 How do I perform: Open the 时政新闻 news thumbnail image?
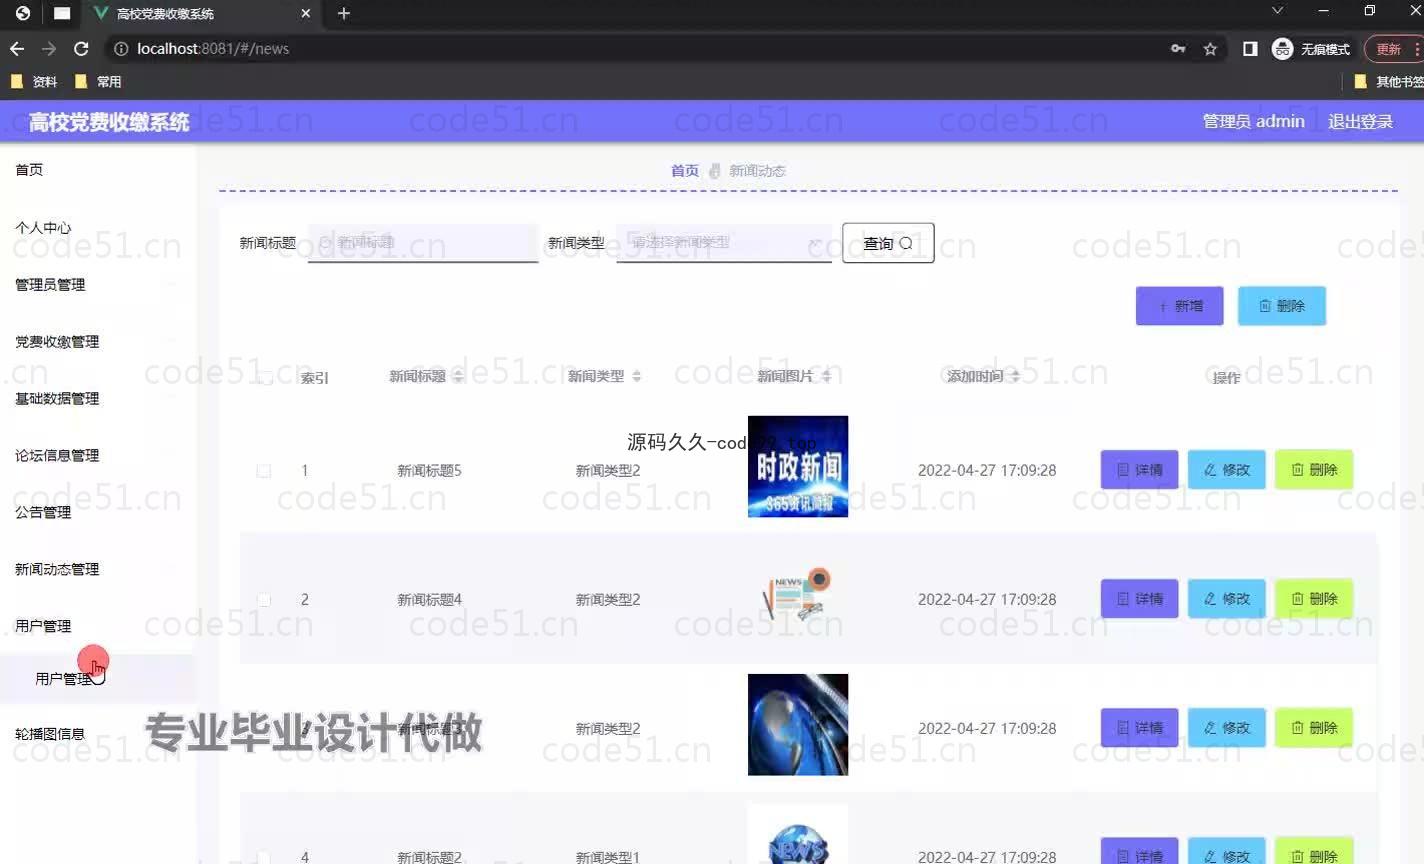(798, 466)
